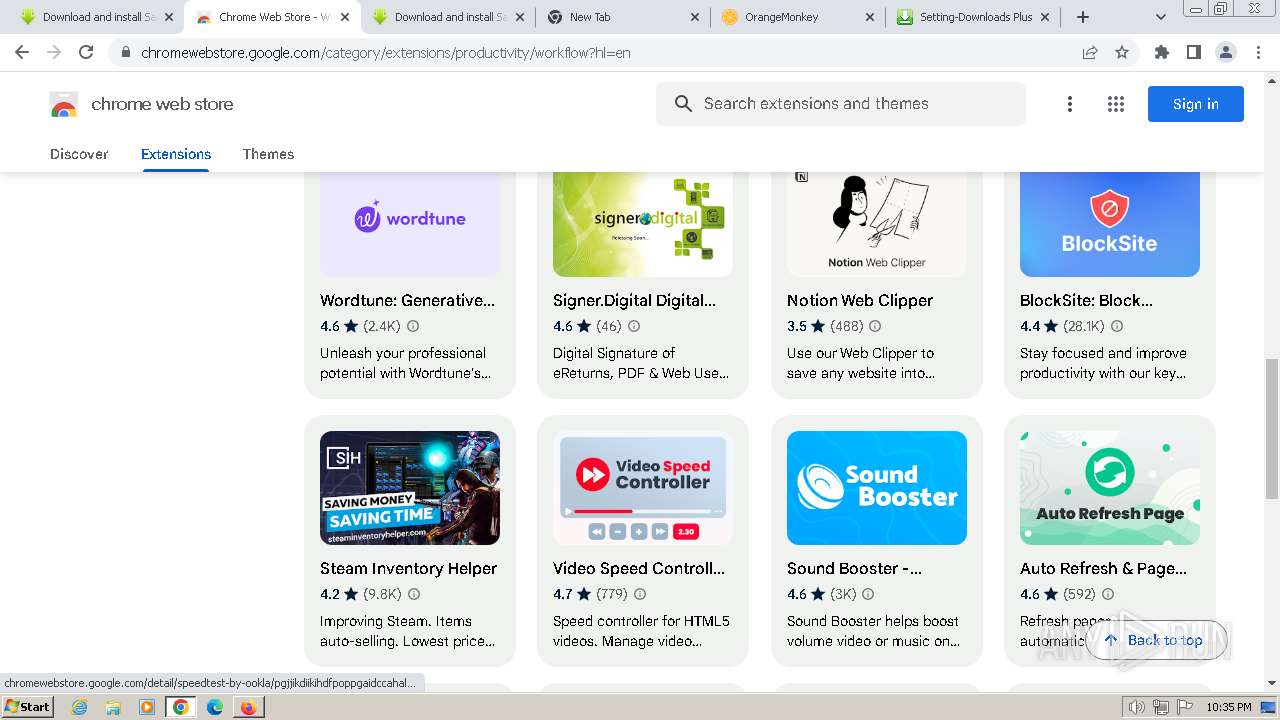1280x720 pixels.
Task: Show rating info for Signer.Digital
Action: pos(634,326)
